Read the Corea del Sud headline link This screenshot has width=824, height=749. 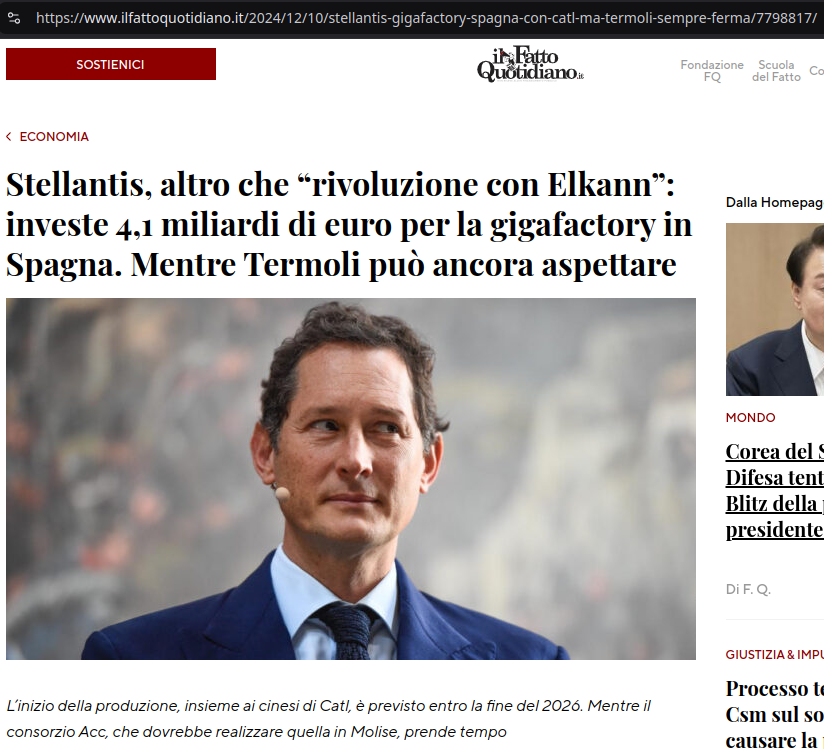775,490
